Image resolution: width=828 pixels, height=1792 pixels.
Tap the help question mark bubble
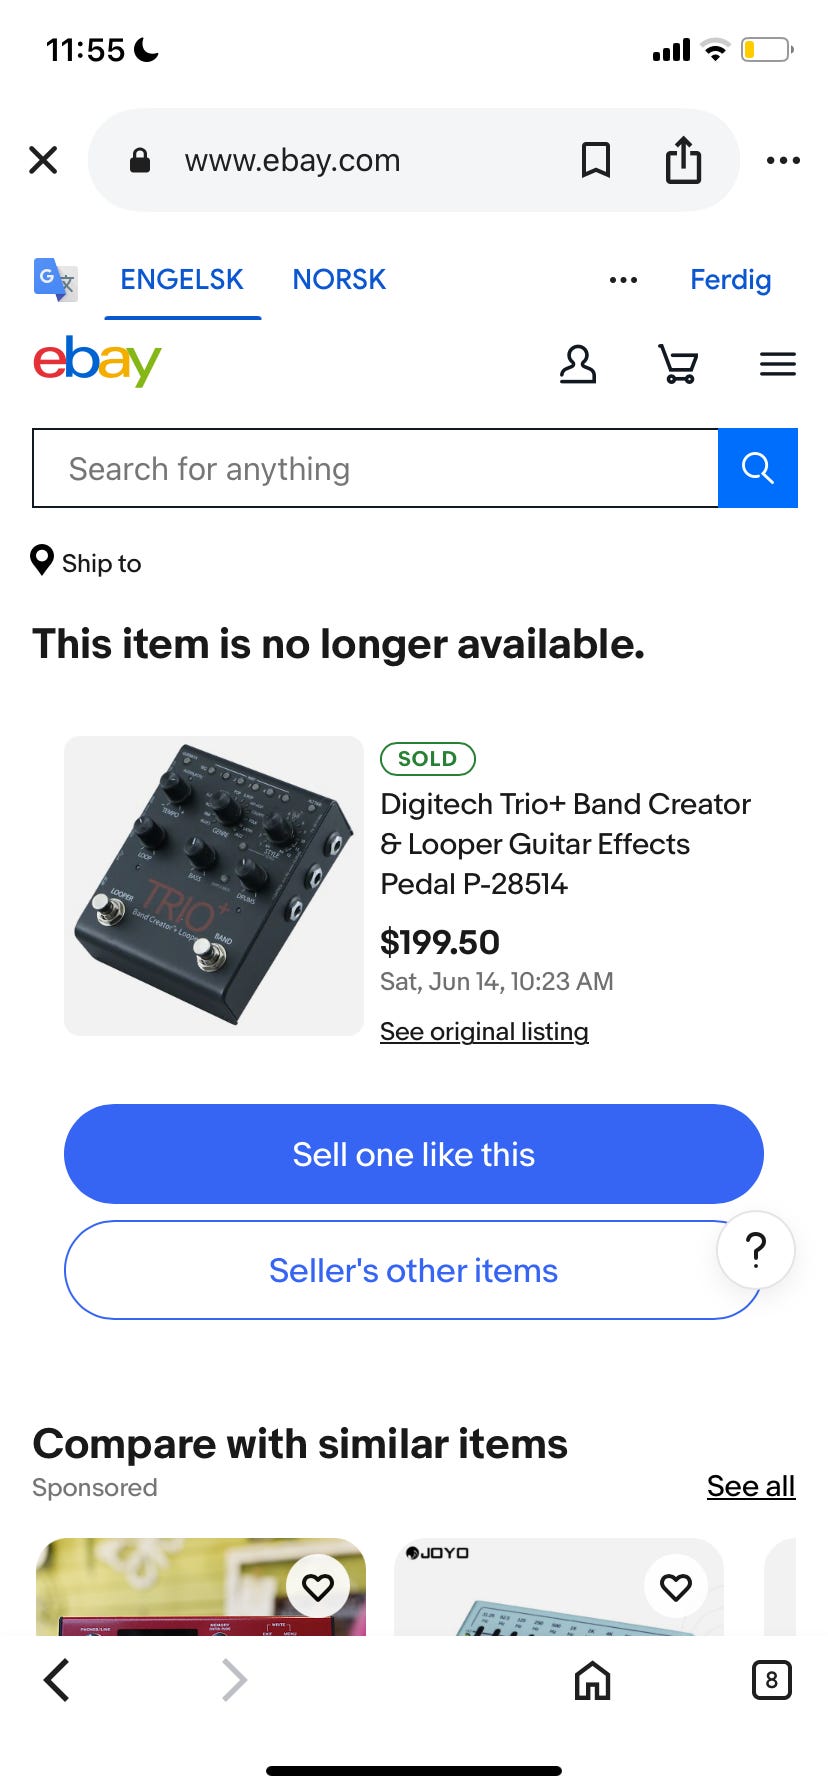(756, 1250)
